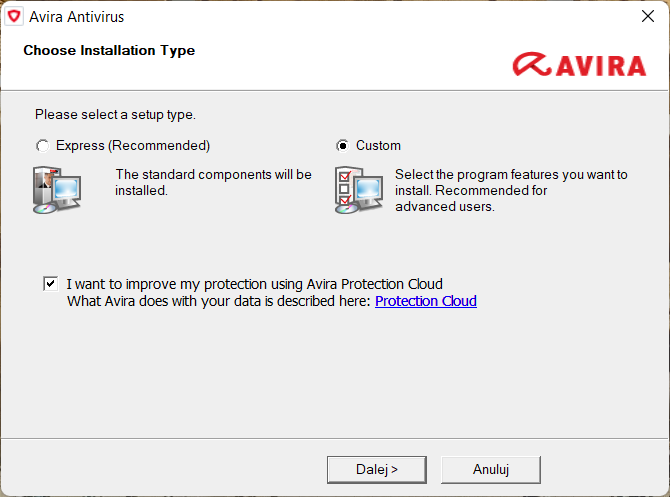670x497 pixels.
Task: Cancel setup with the Anuluj button
Action: [x=491, y=468]
